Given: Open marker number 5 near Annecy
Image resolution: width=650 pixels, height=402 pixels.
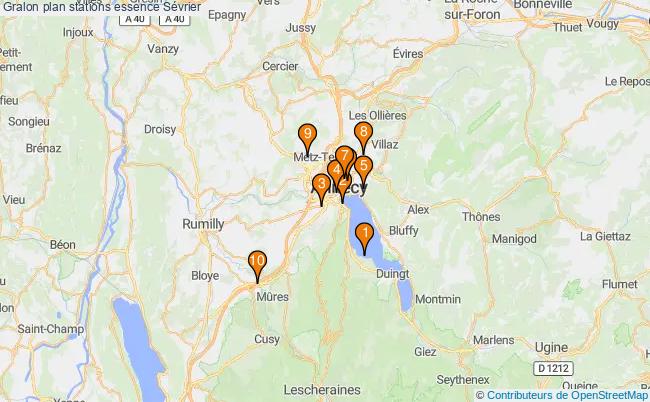Looking at the screenshot, I should pos(364,171).
